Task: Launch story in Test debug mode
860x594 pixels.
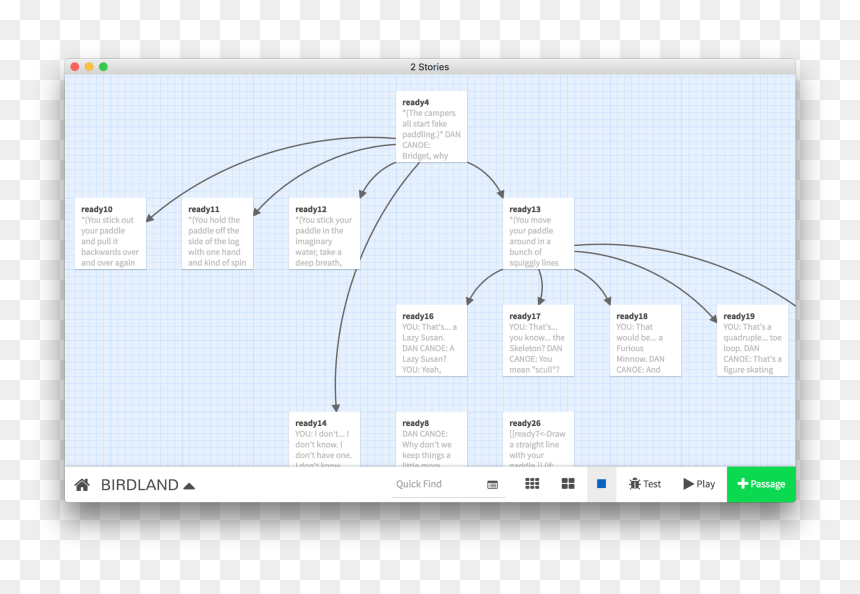Action: [645, 484]
